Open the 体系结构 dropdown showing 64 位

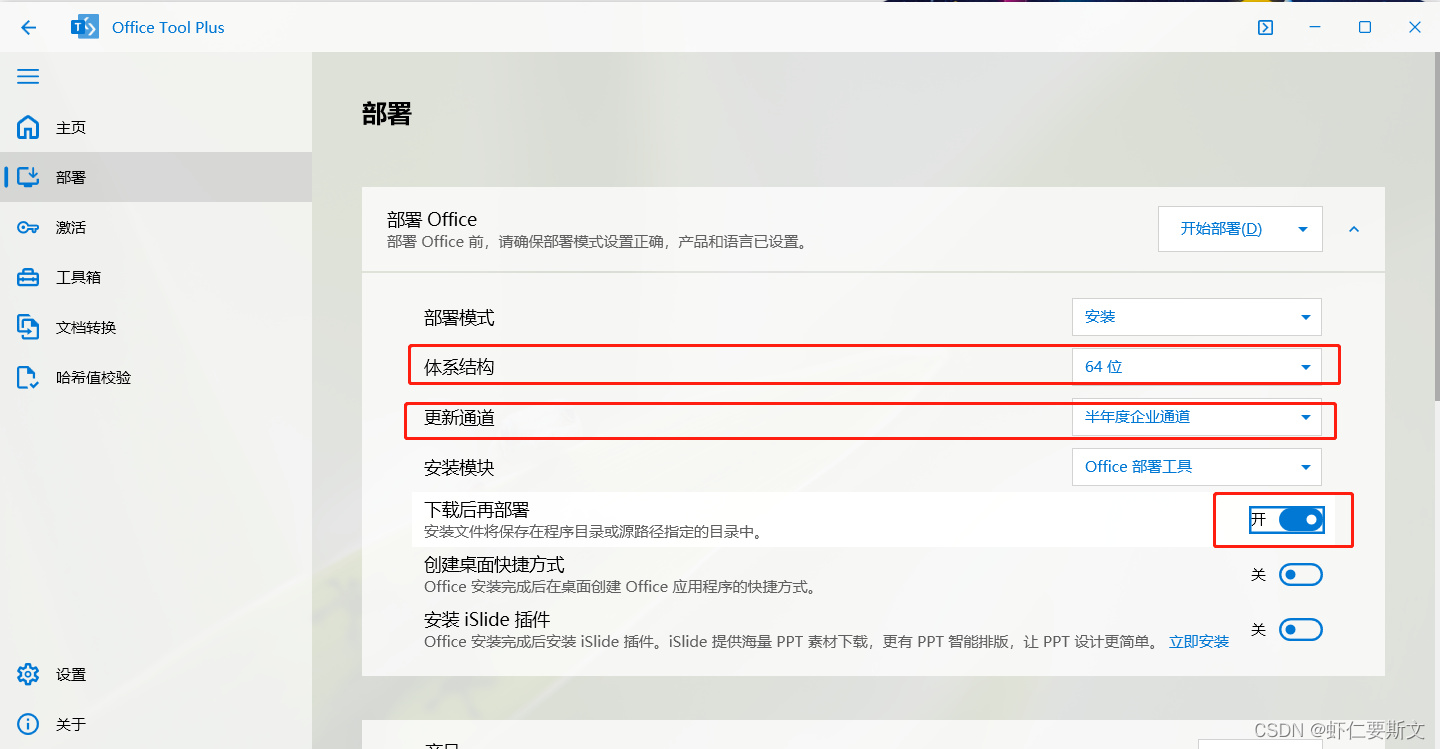tap(1196, 366)
